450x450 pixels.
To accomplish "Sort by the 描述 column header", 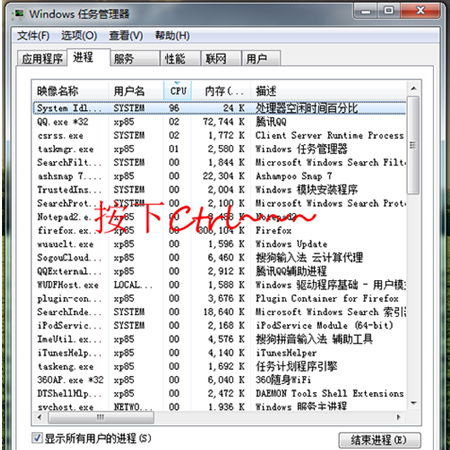I will coord(328,91).
